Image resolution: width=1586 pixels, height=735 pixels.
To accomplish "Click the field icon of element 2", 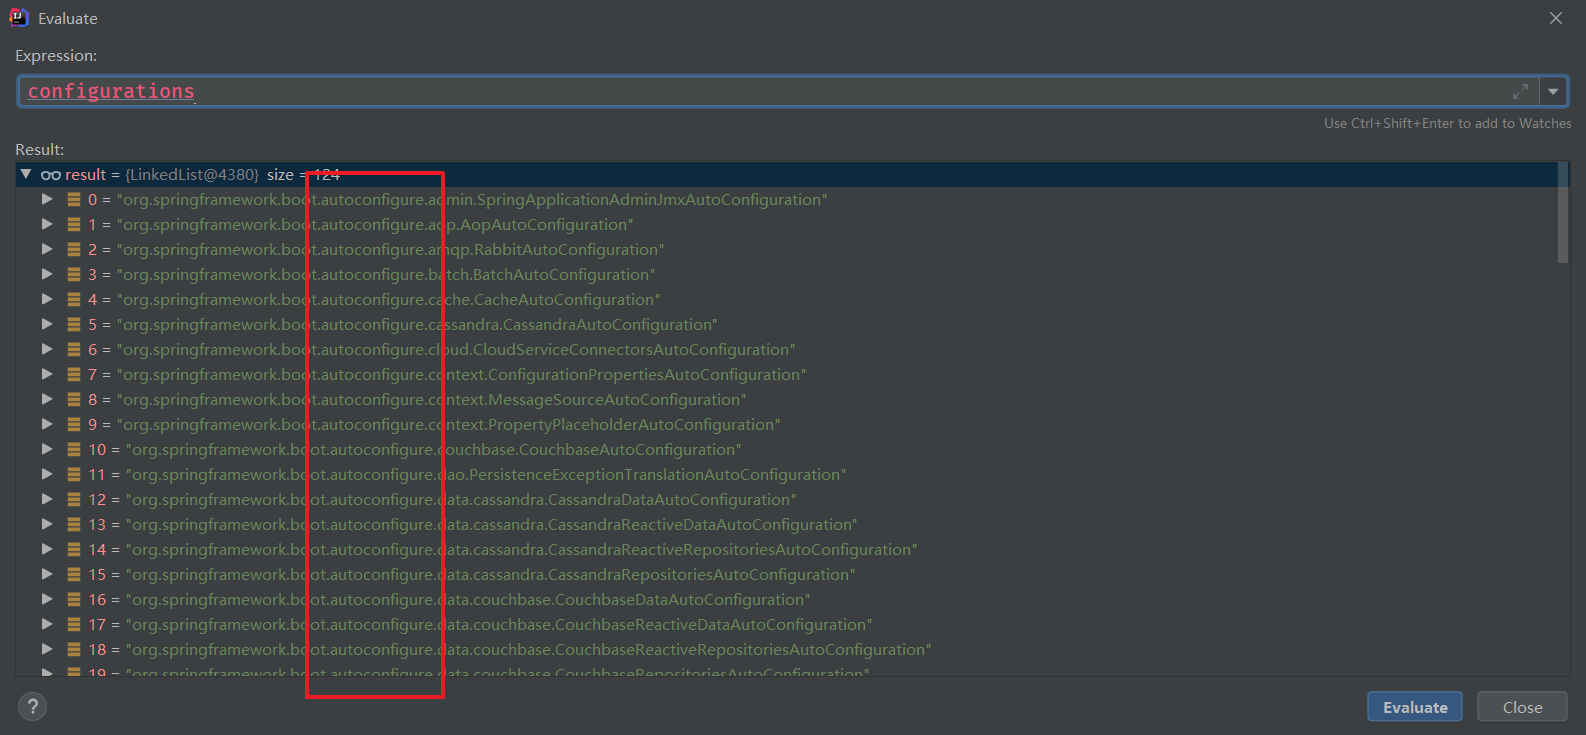I will point(74,250).
